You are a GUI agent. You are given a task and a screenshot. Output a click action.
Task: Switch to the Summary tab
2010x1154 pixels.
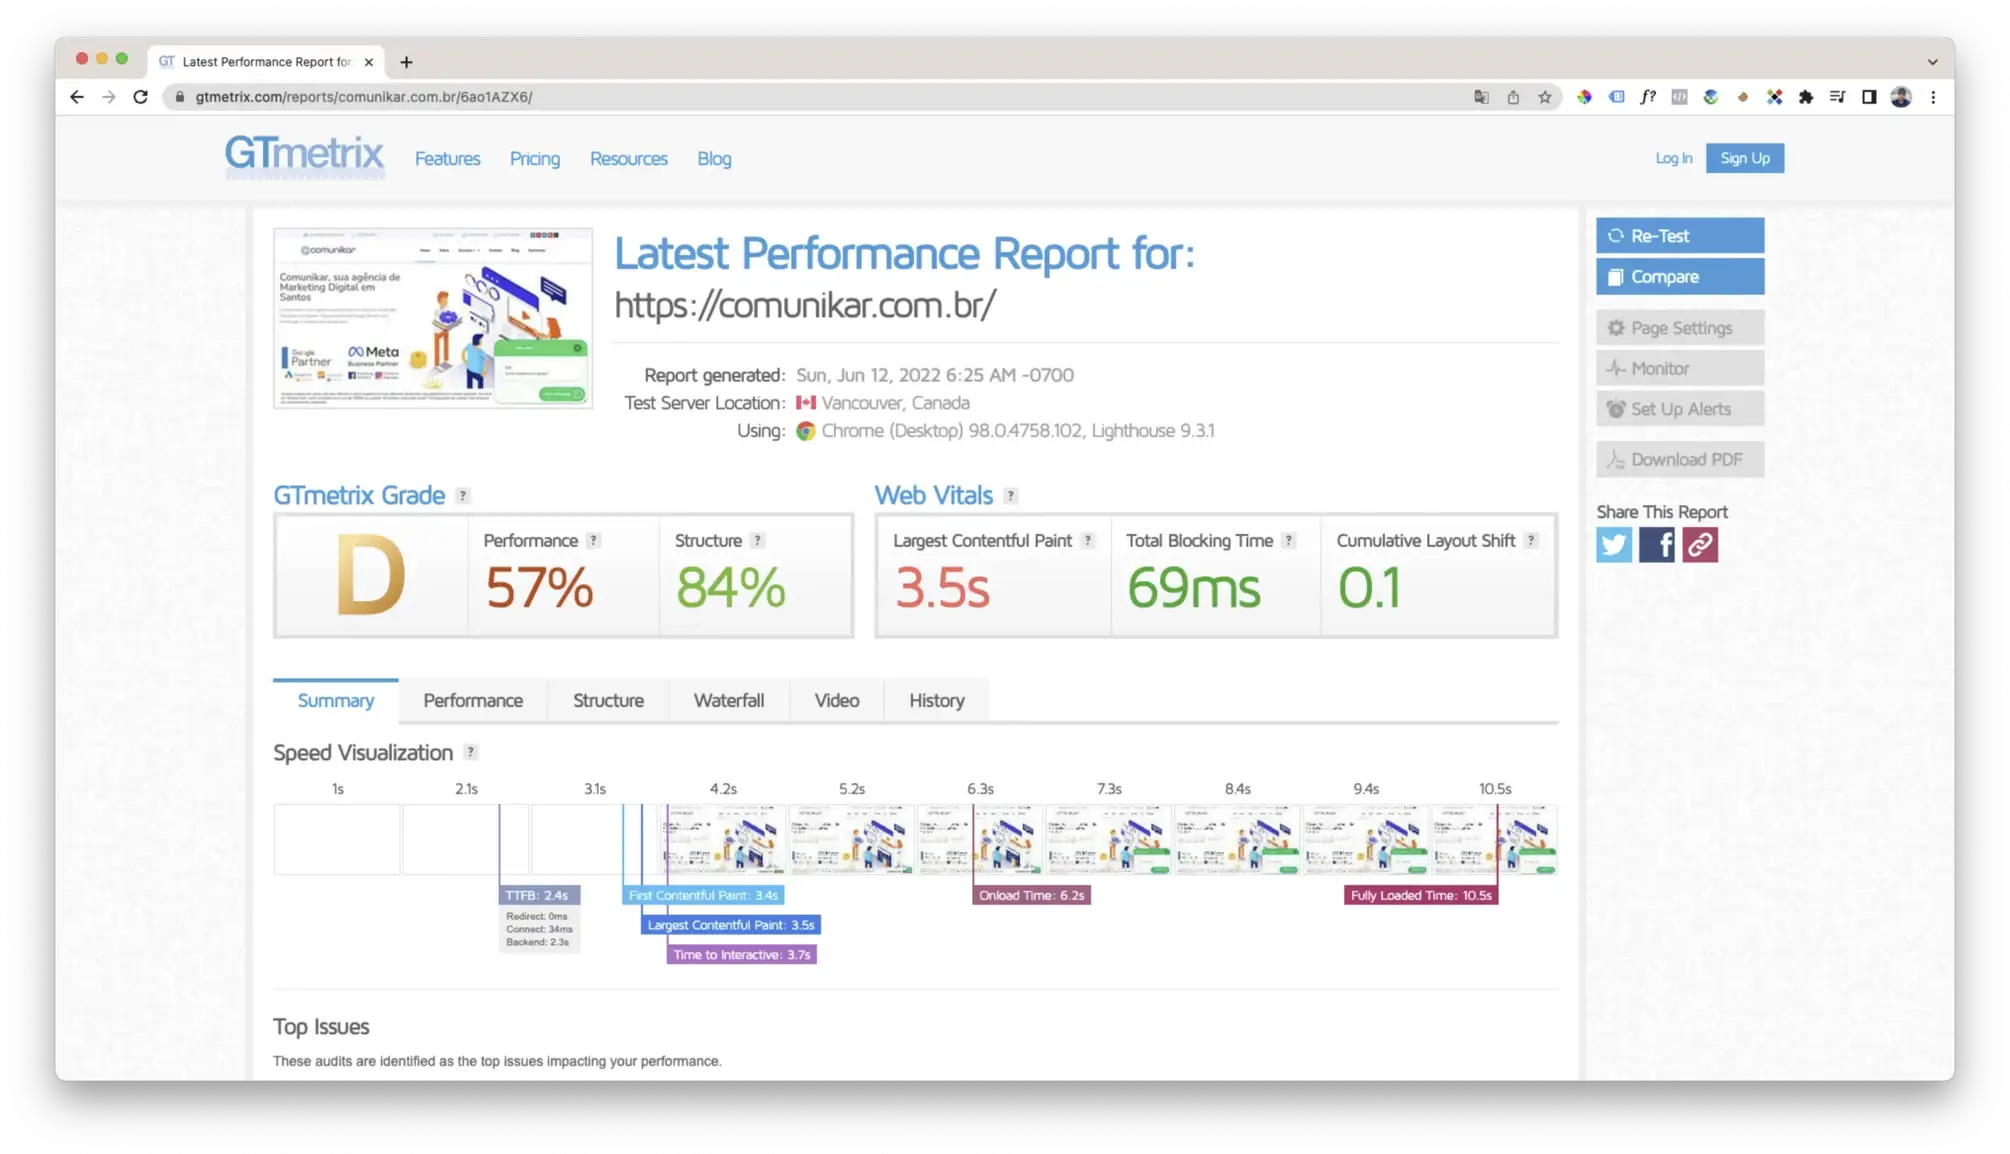tap(335, 701)
